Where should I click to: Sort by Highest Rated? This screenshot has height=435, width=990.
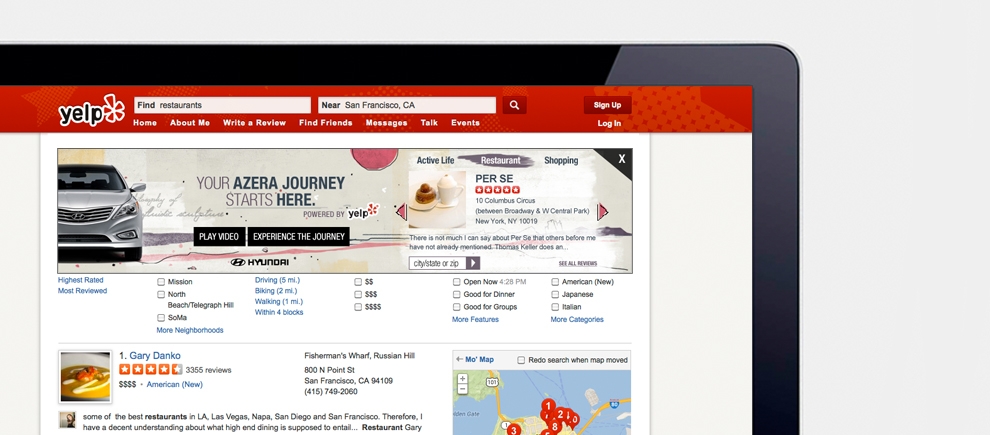81,280
